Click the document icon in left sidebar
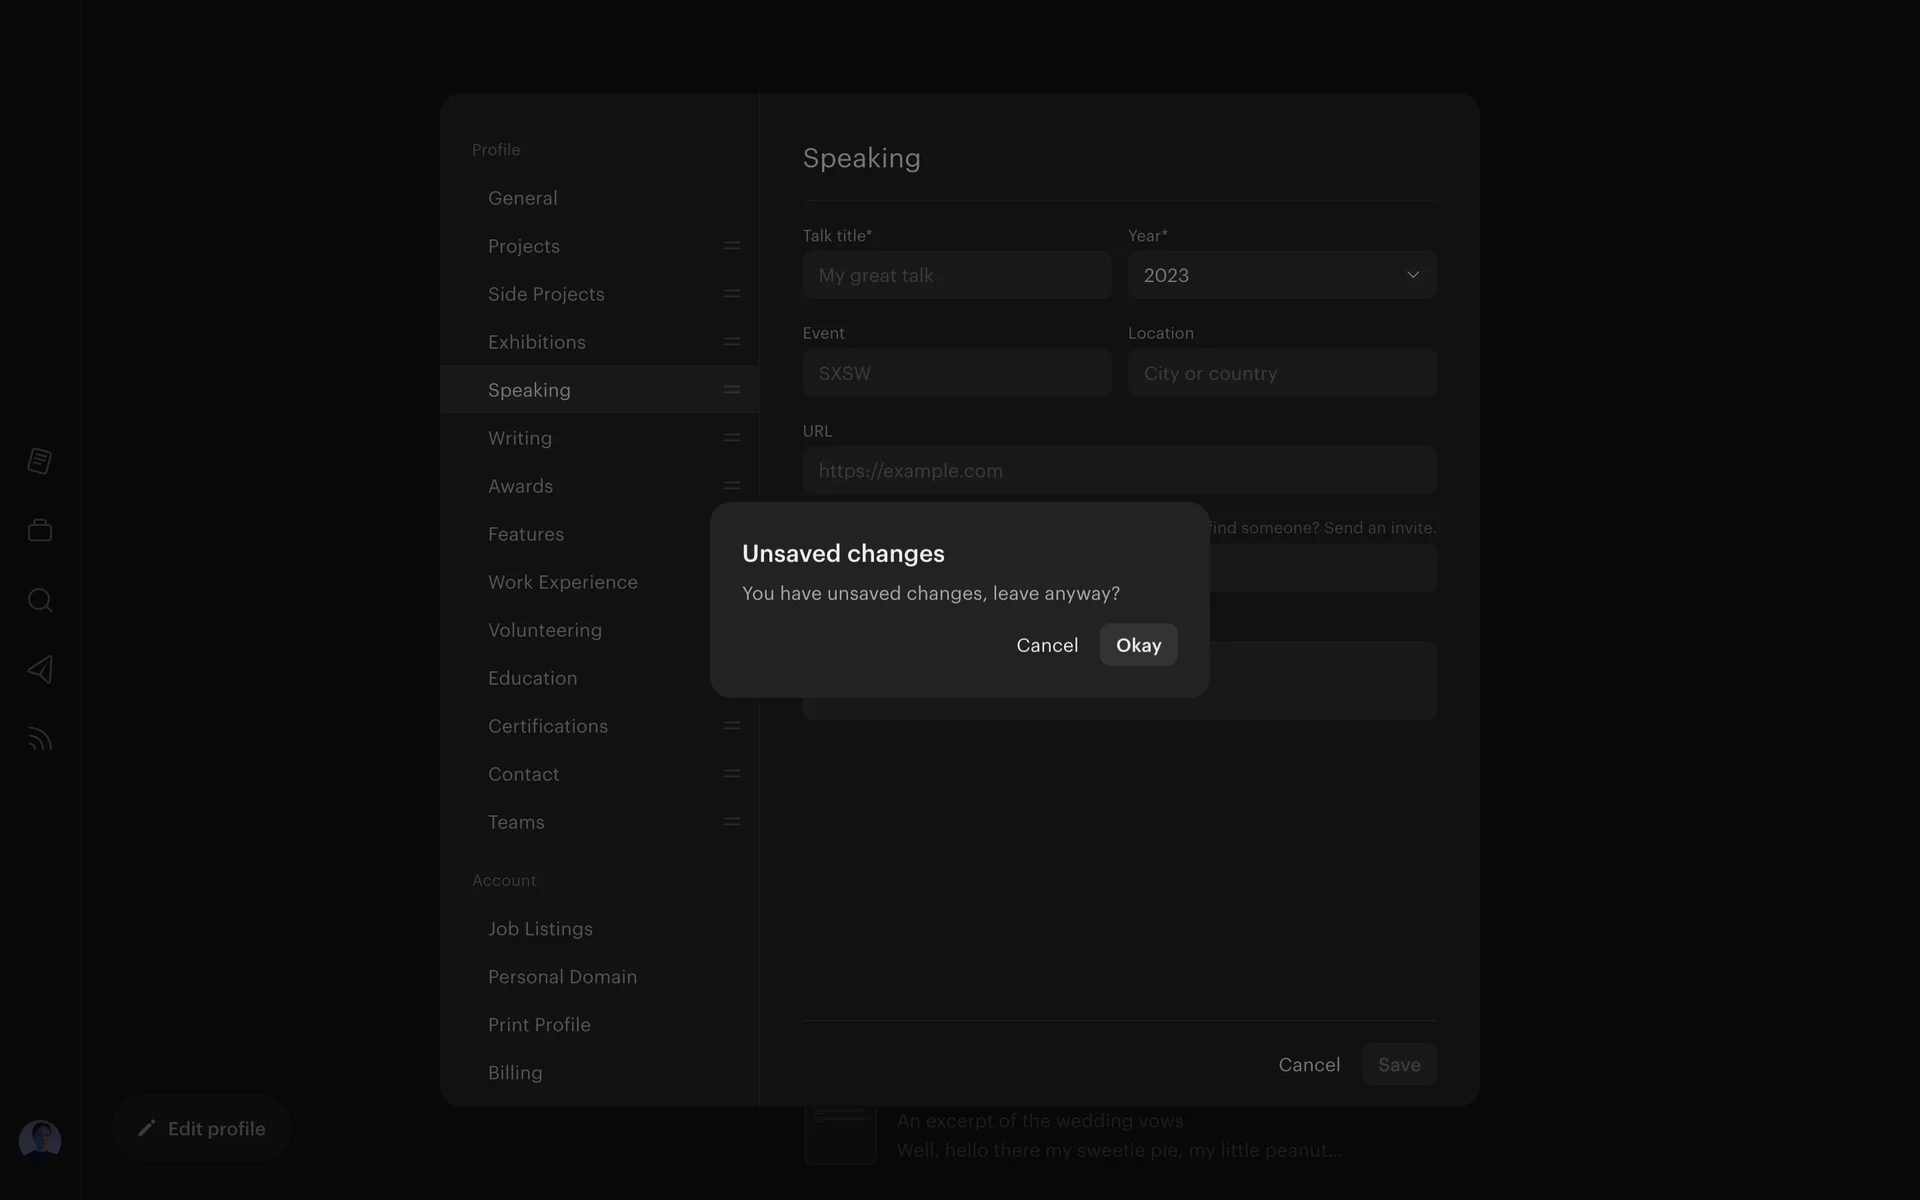 tap(40, 461)
